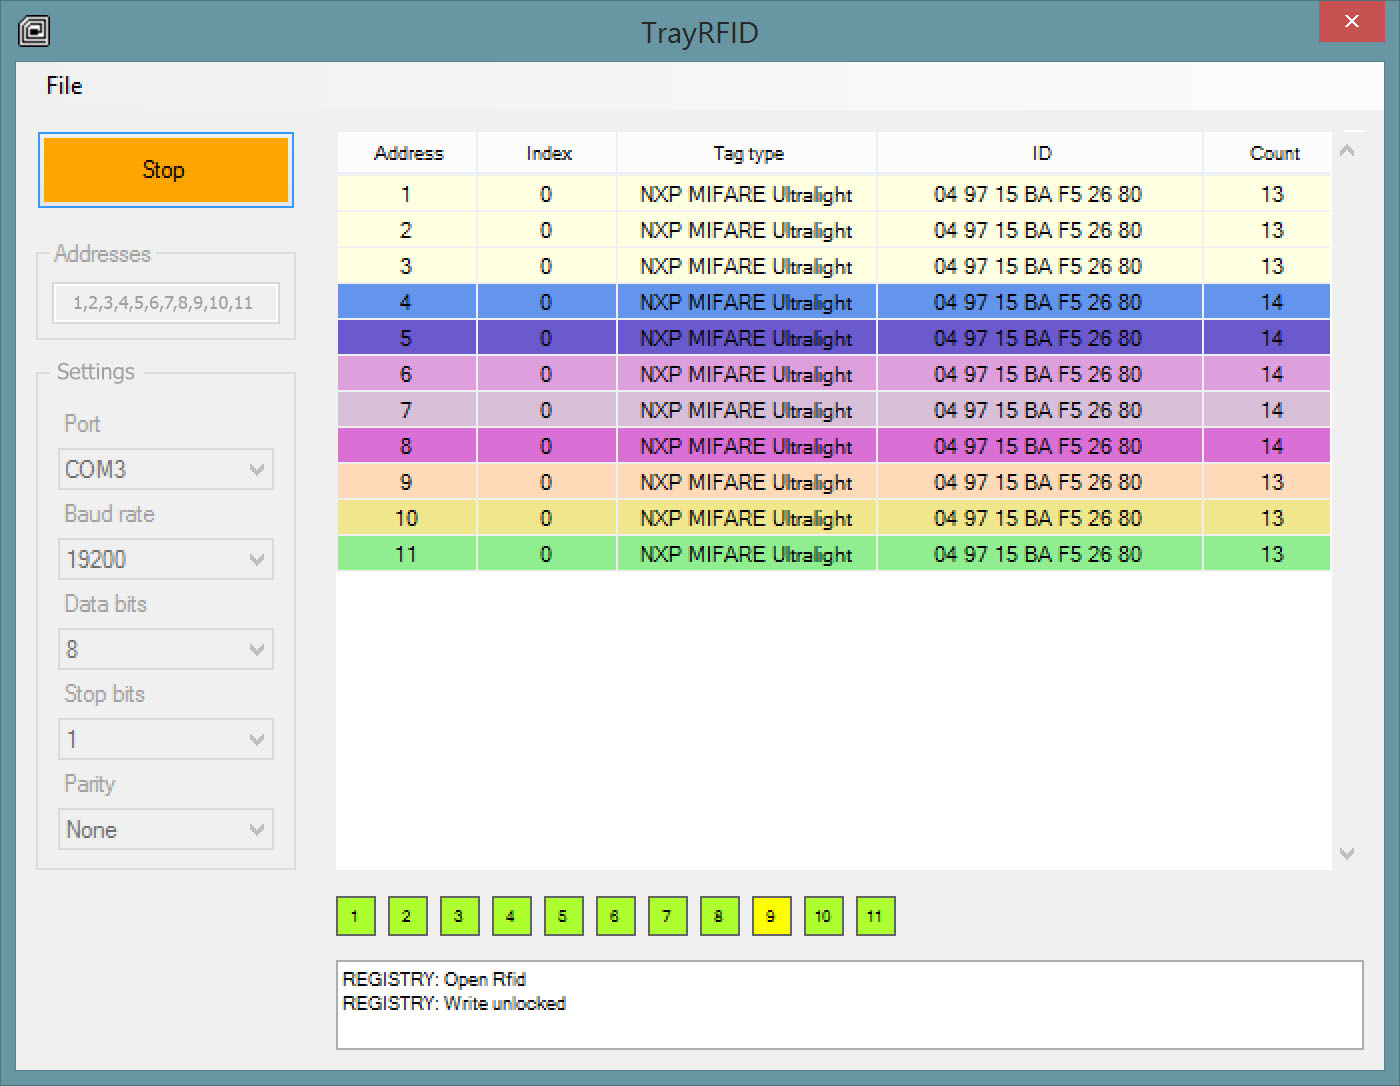Click the yellow address 9 indicator square
Image resolution: width=1400 pixels, height=1086 pixels.
pyautogui.click(x=771, y=916)
